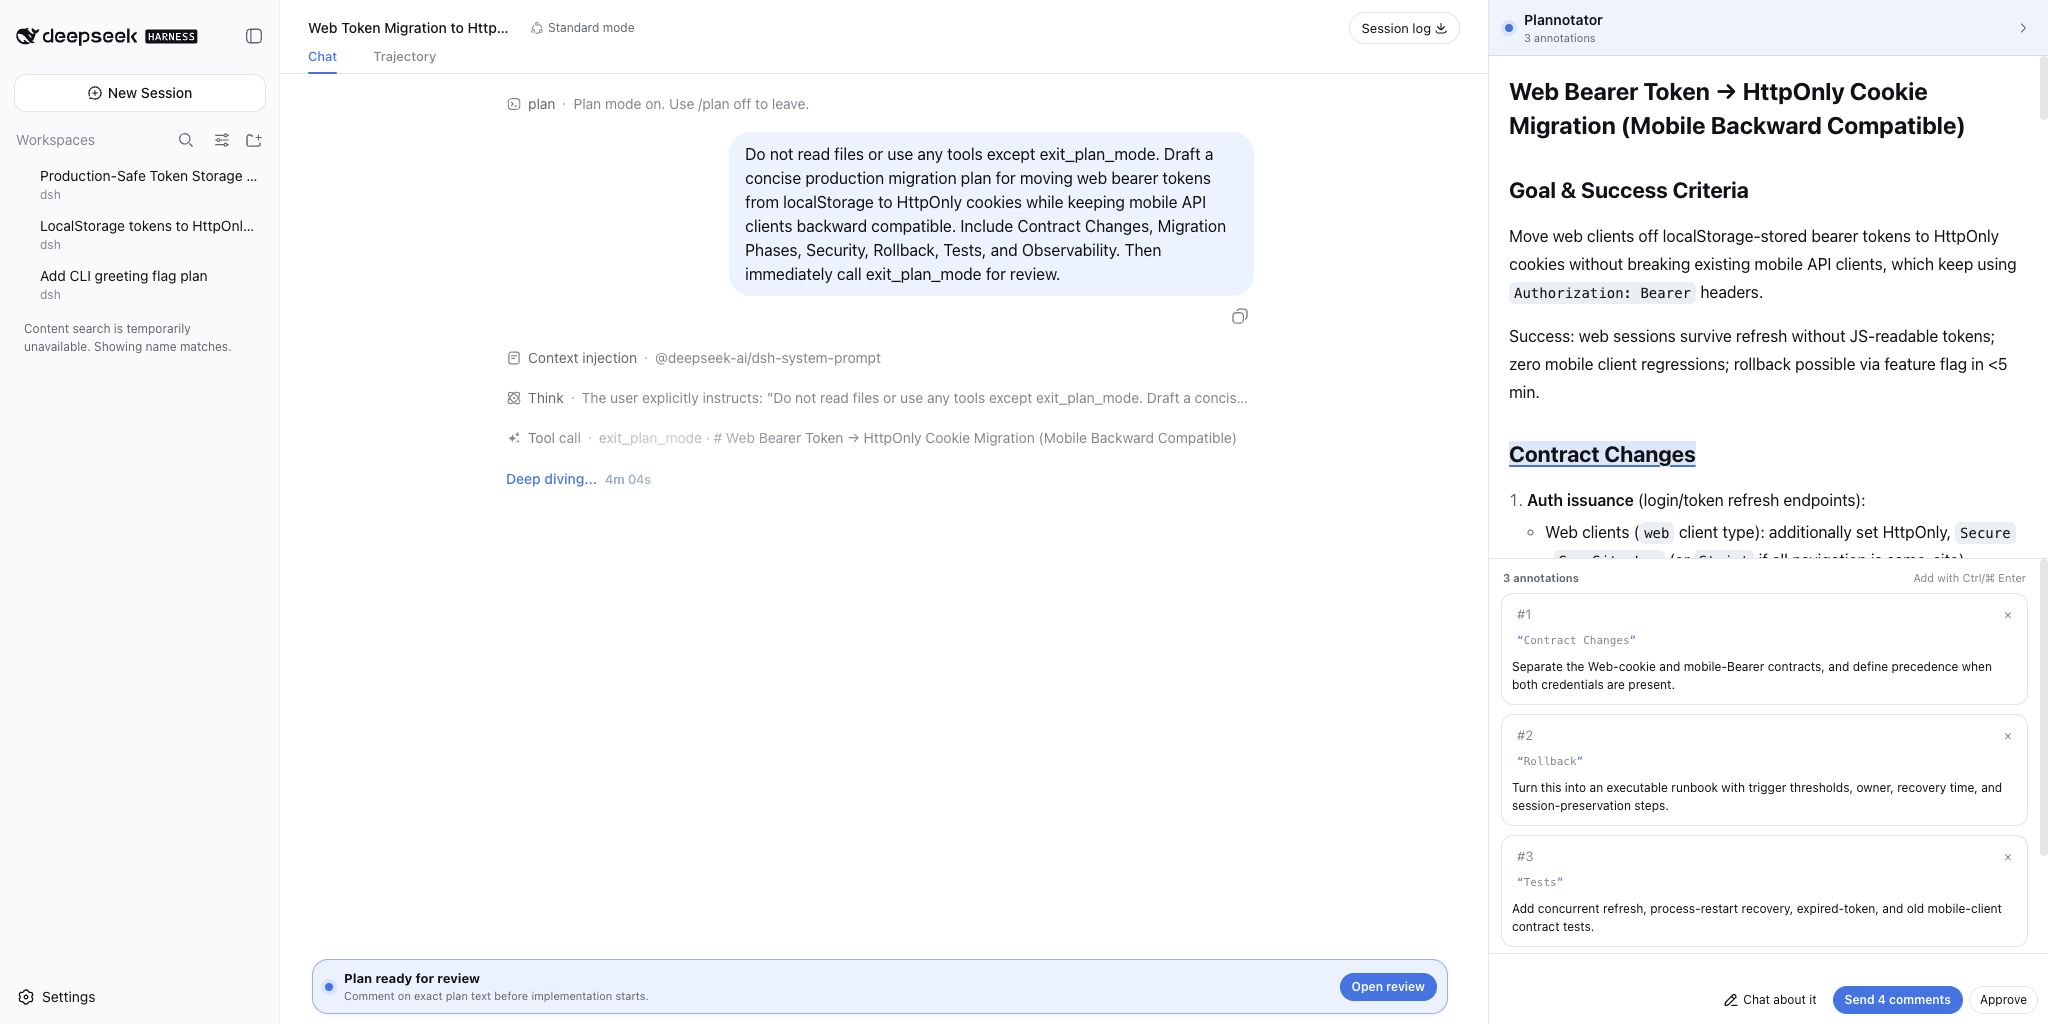This screenshot has width=2048, height=1024.
Task: Click the plan terminal icon
Action: [x=514, y=104]
